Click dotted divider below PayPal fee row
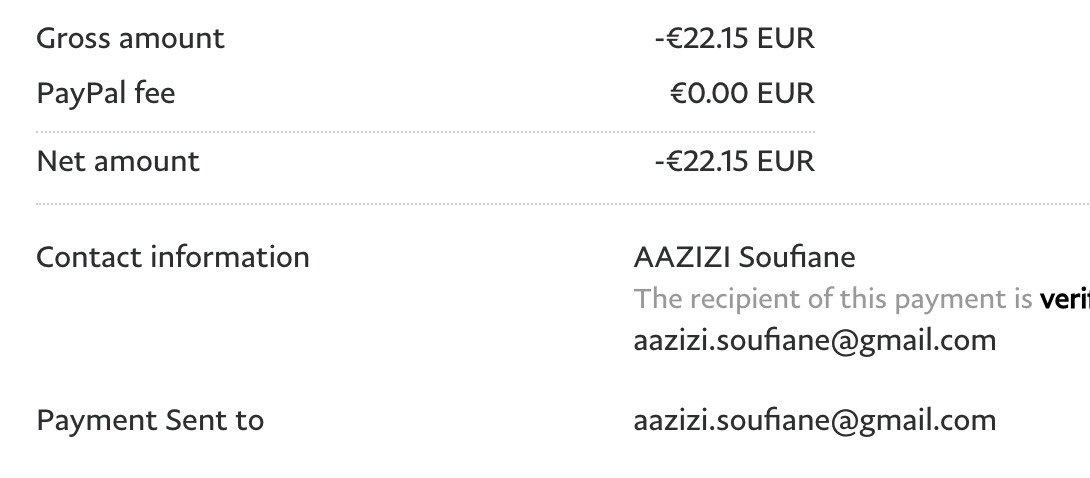The height and width of the screenshot is (478, 1090). tap(425, 132)
